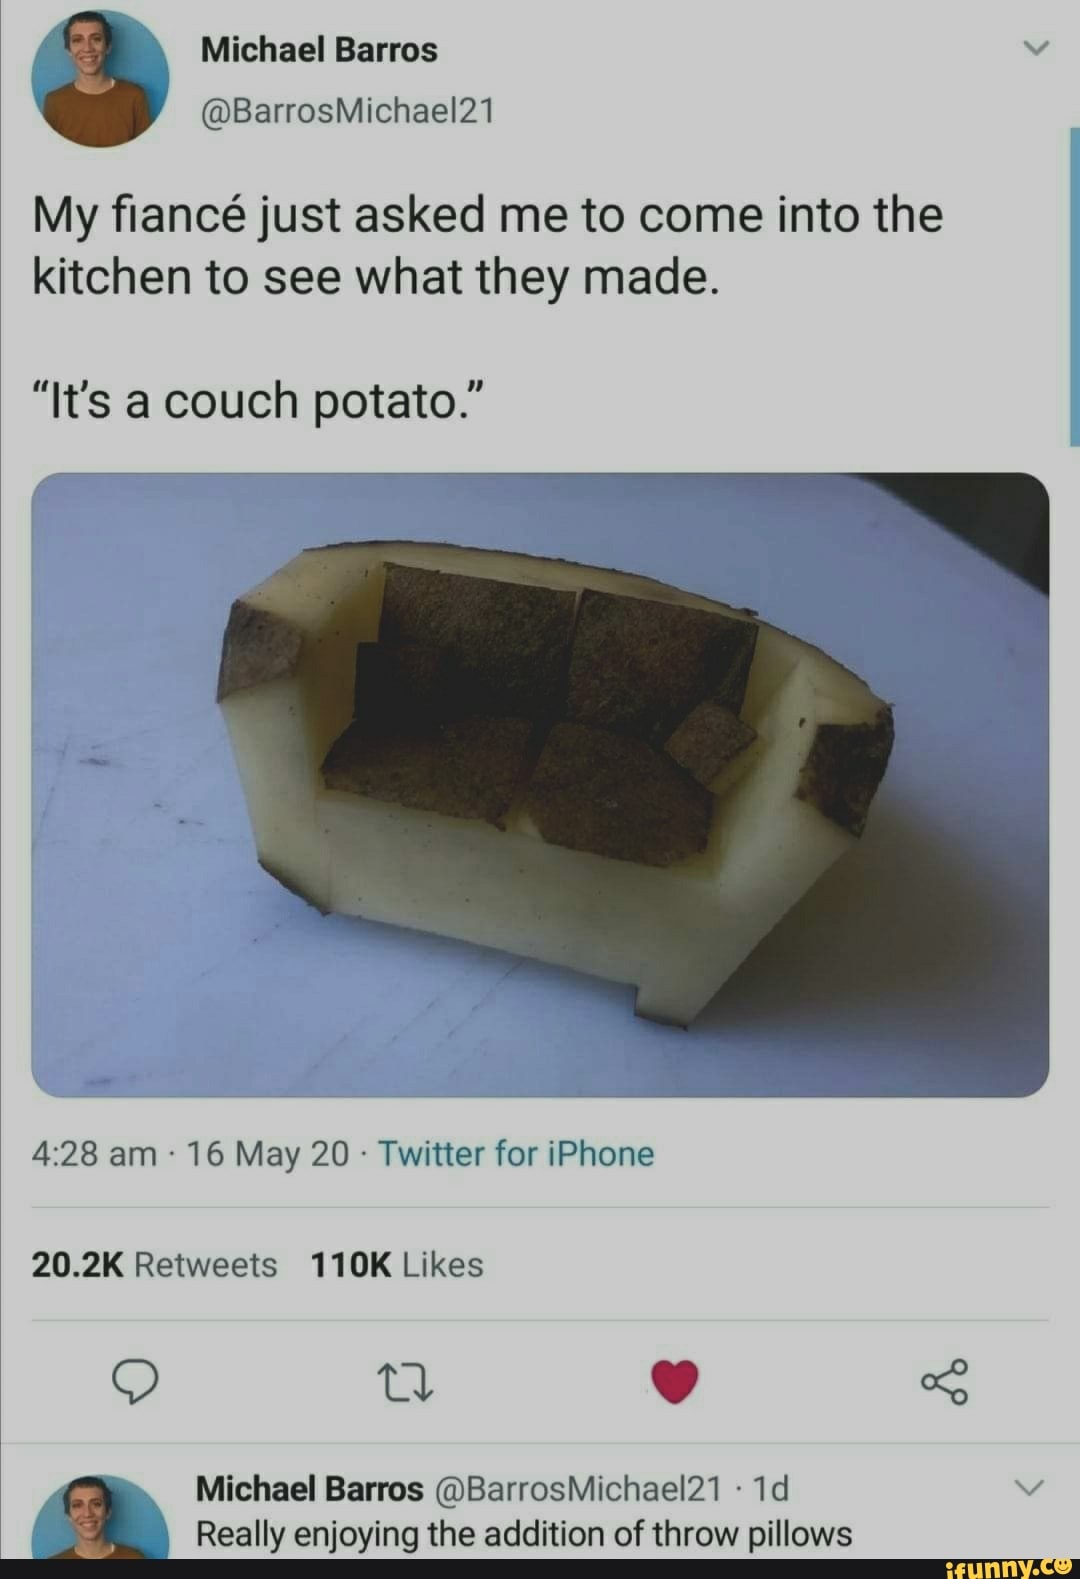Click the '1d' timestamp on the reply
The image size is (1080, 1579).
click(x=770, y=1489)
